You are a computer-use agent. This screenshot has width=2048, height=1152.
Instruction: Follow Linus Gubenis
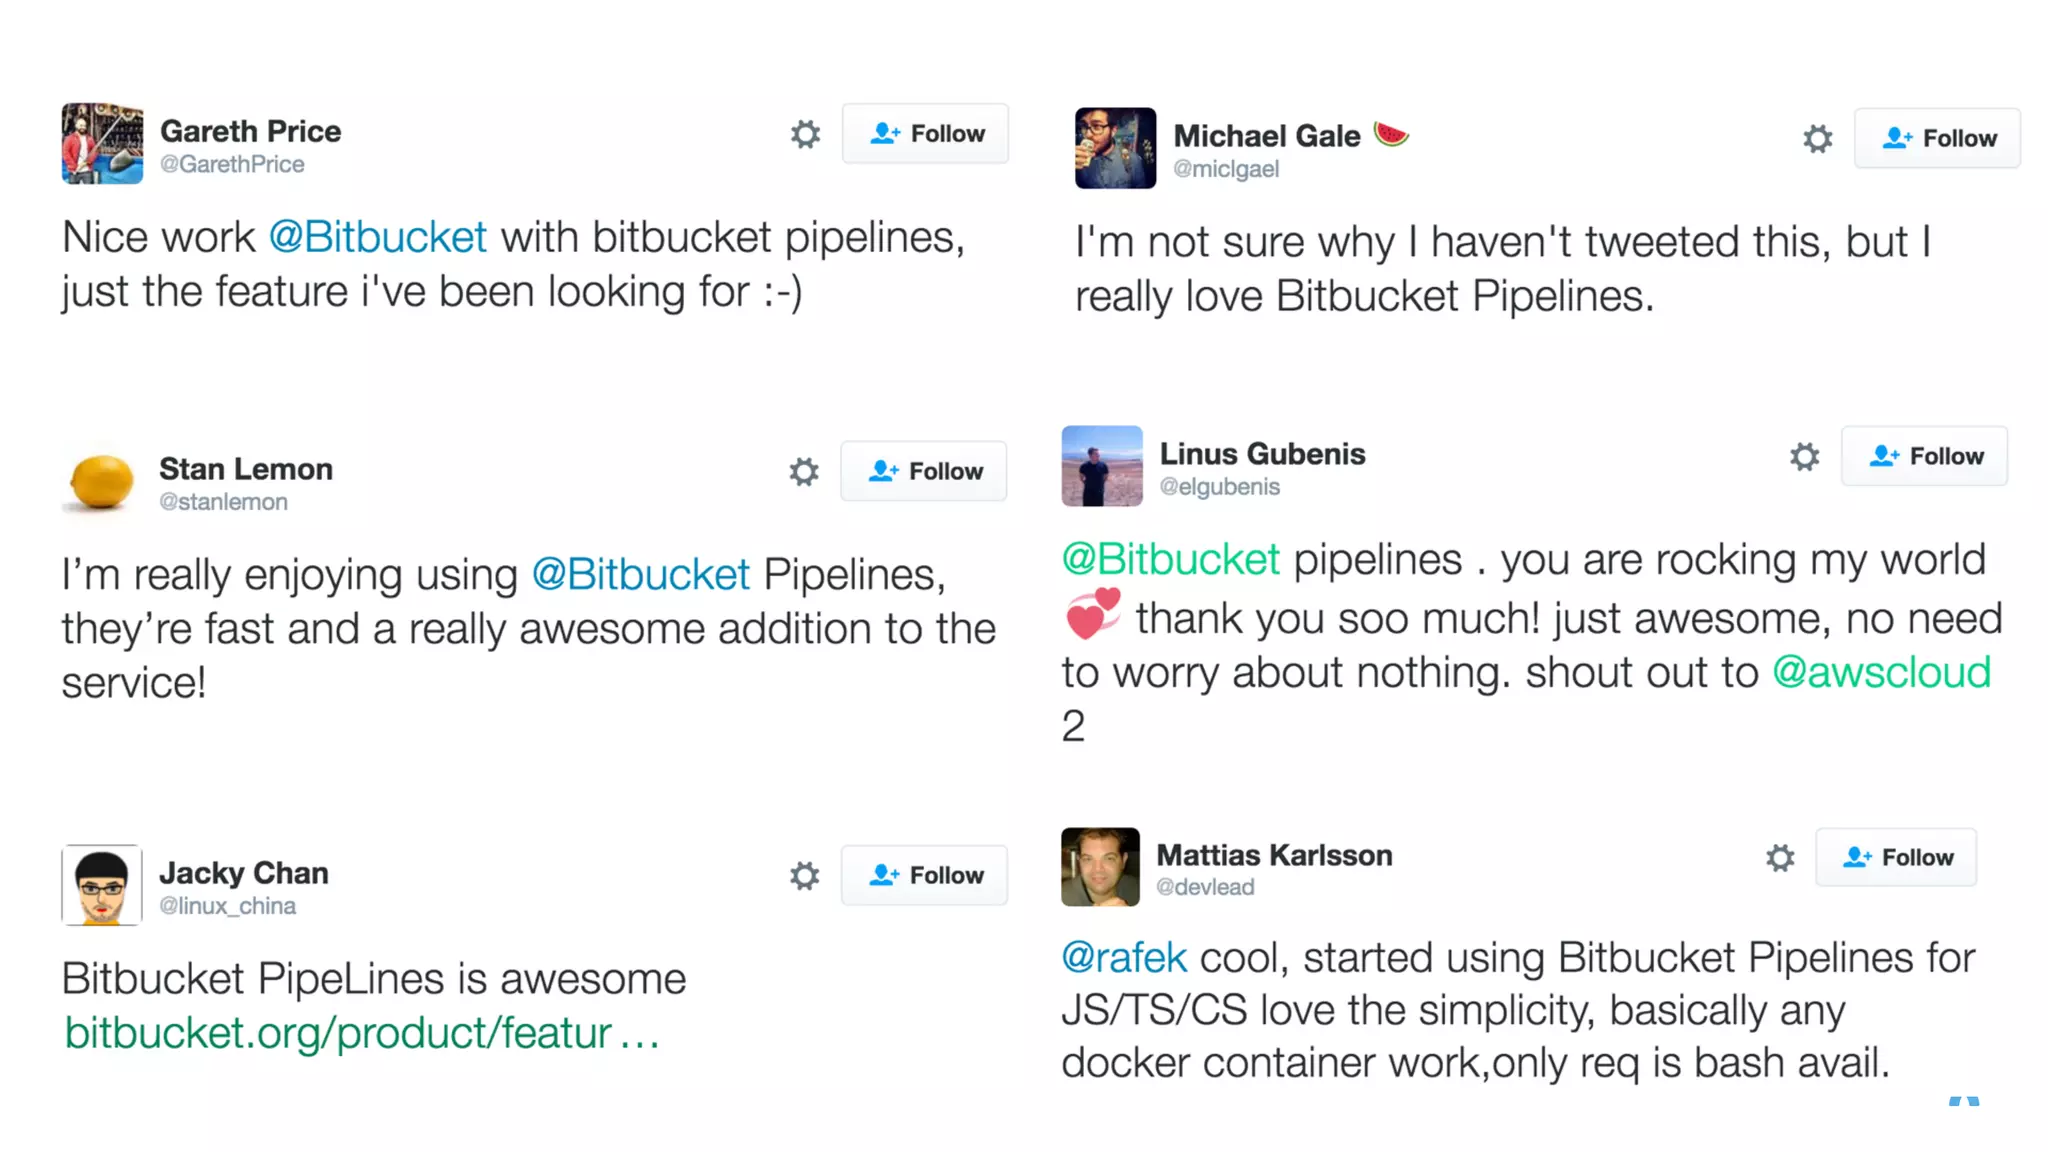click(1924, 457)
